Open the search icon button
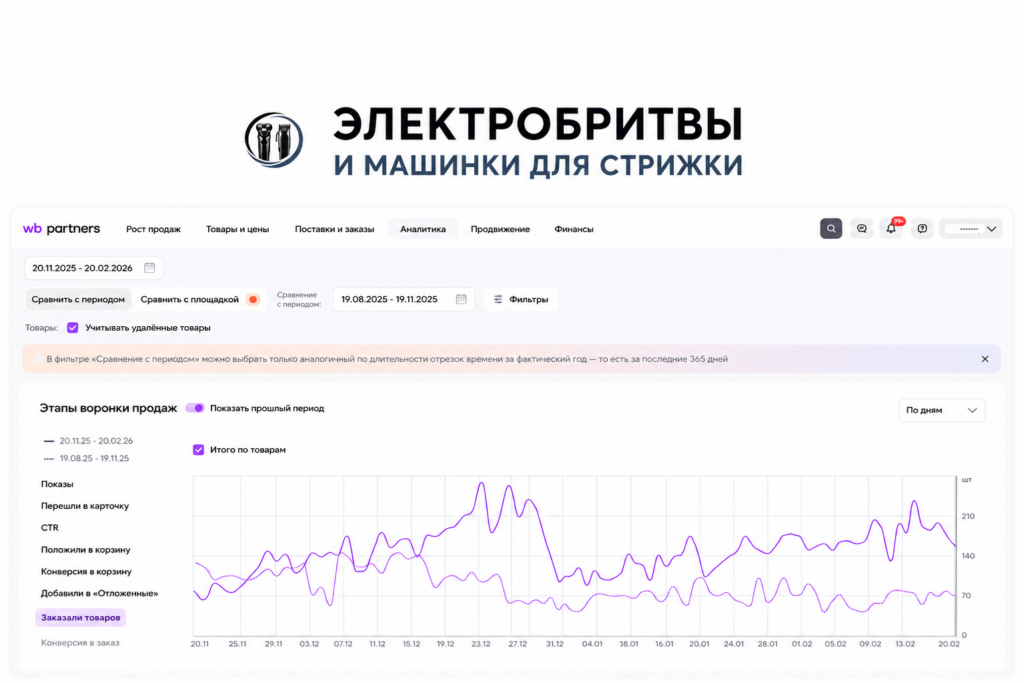The width and height of the screenshot is (1024, 683). coord(831,229)
